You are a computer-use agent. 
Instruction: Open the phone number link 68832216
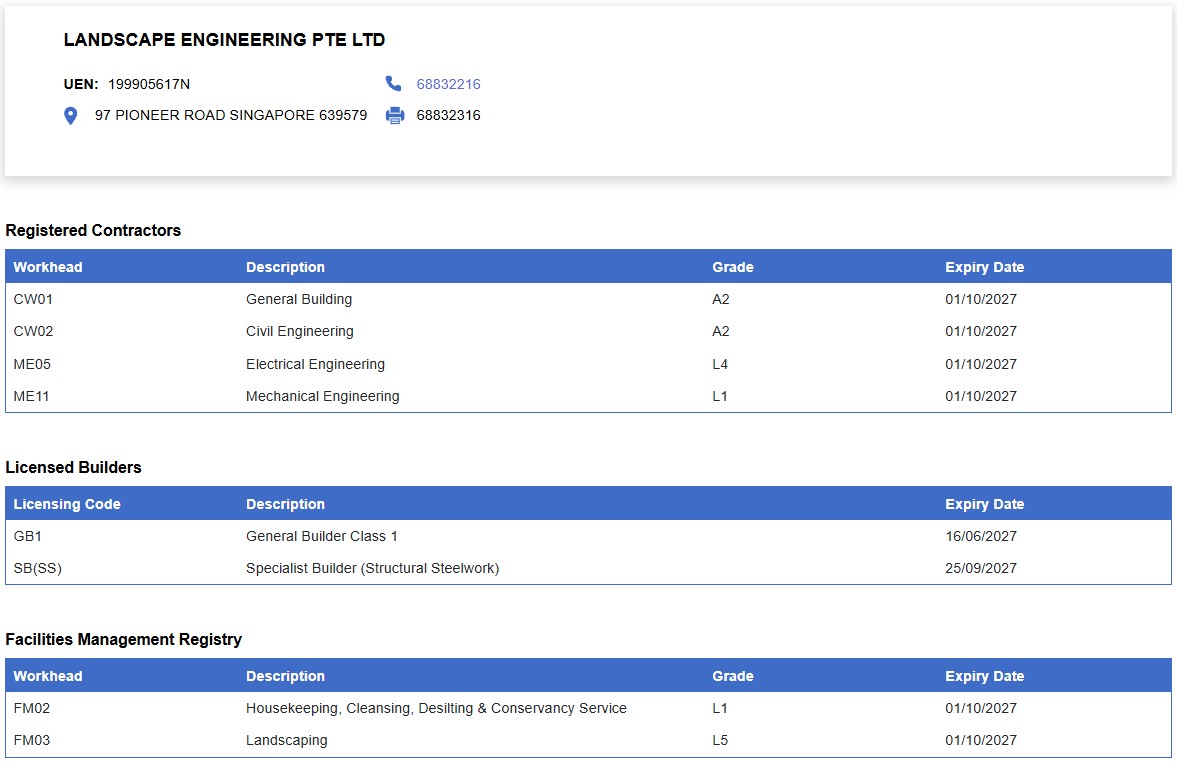pos(448,84)
